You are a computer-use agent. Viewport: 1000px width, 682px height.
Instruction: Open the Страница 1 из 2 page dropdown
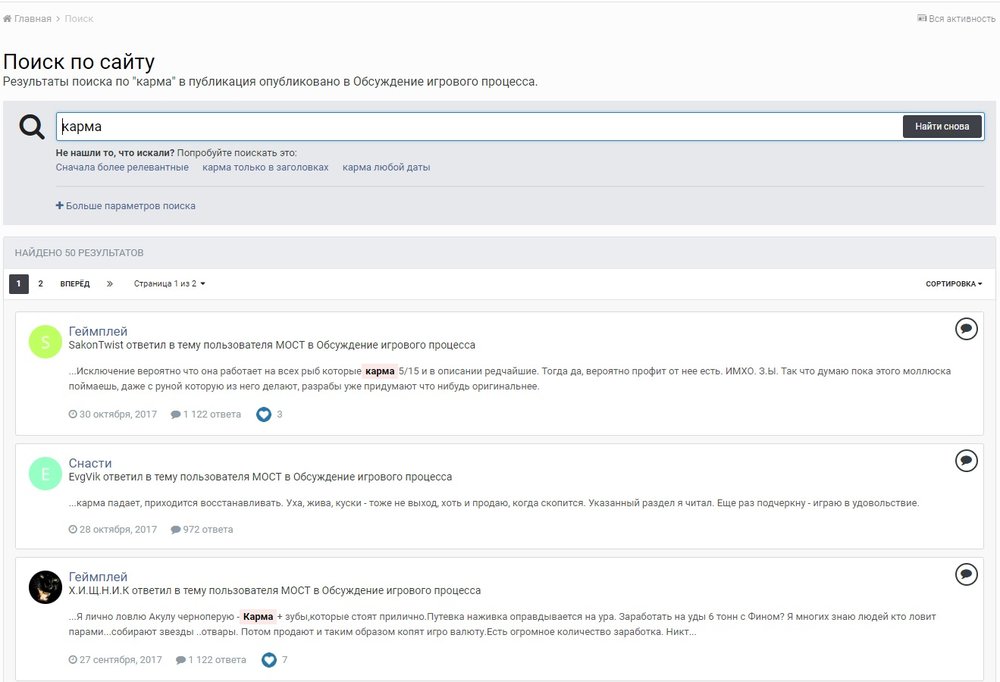[x=169, y=284]
